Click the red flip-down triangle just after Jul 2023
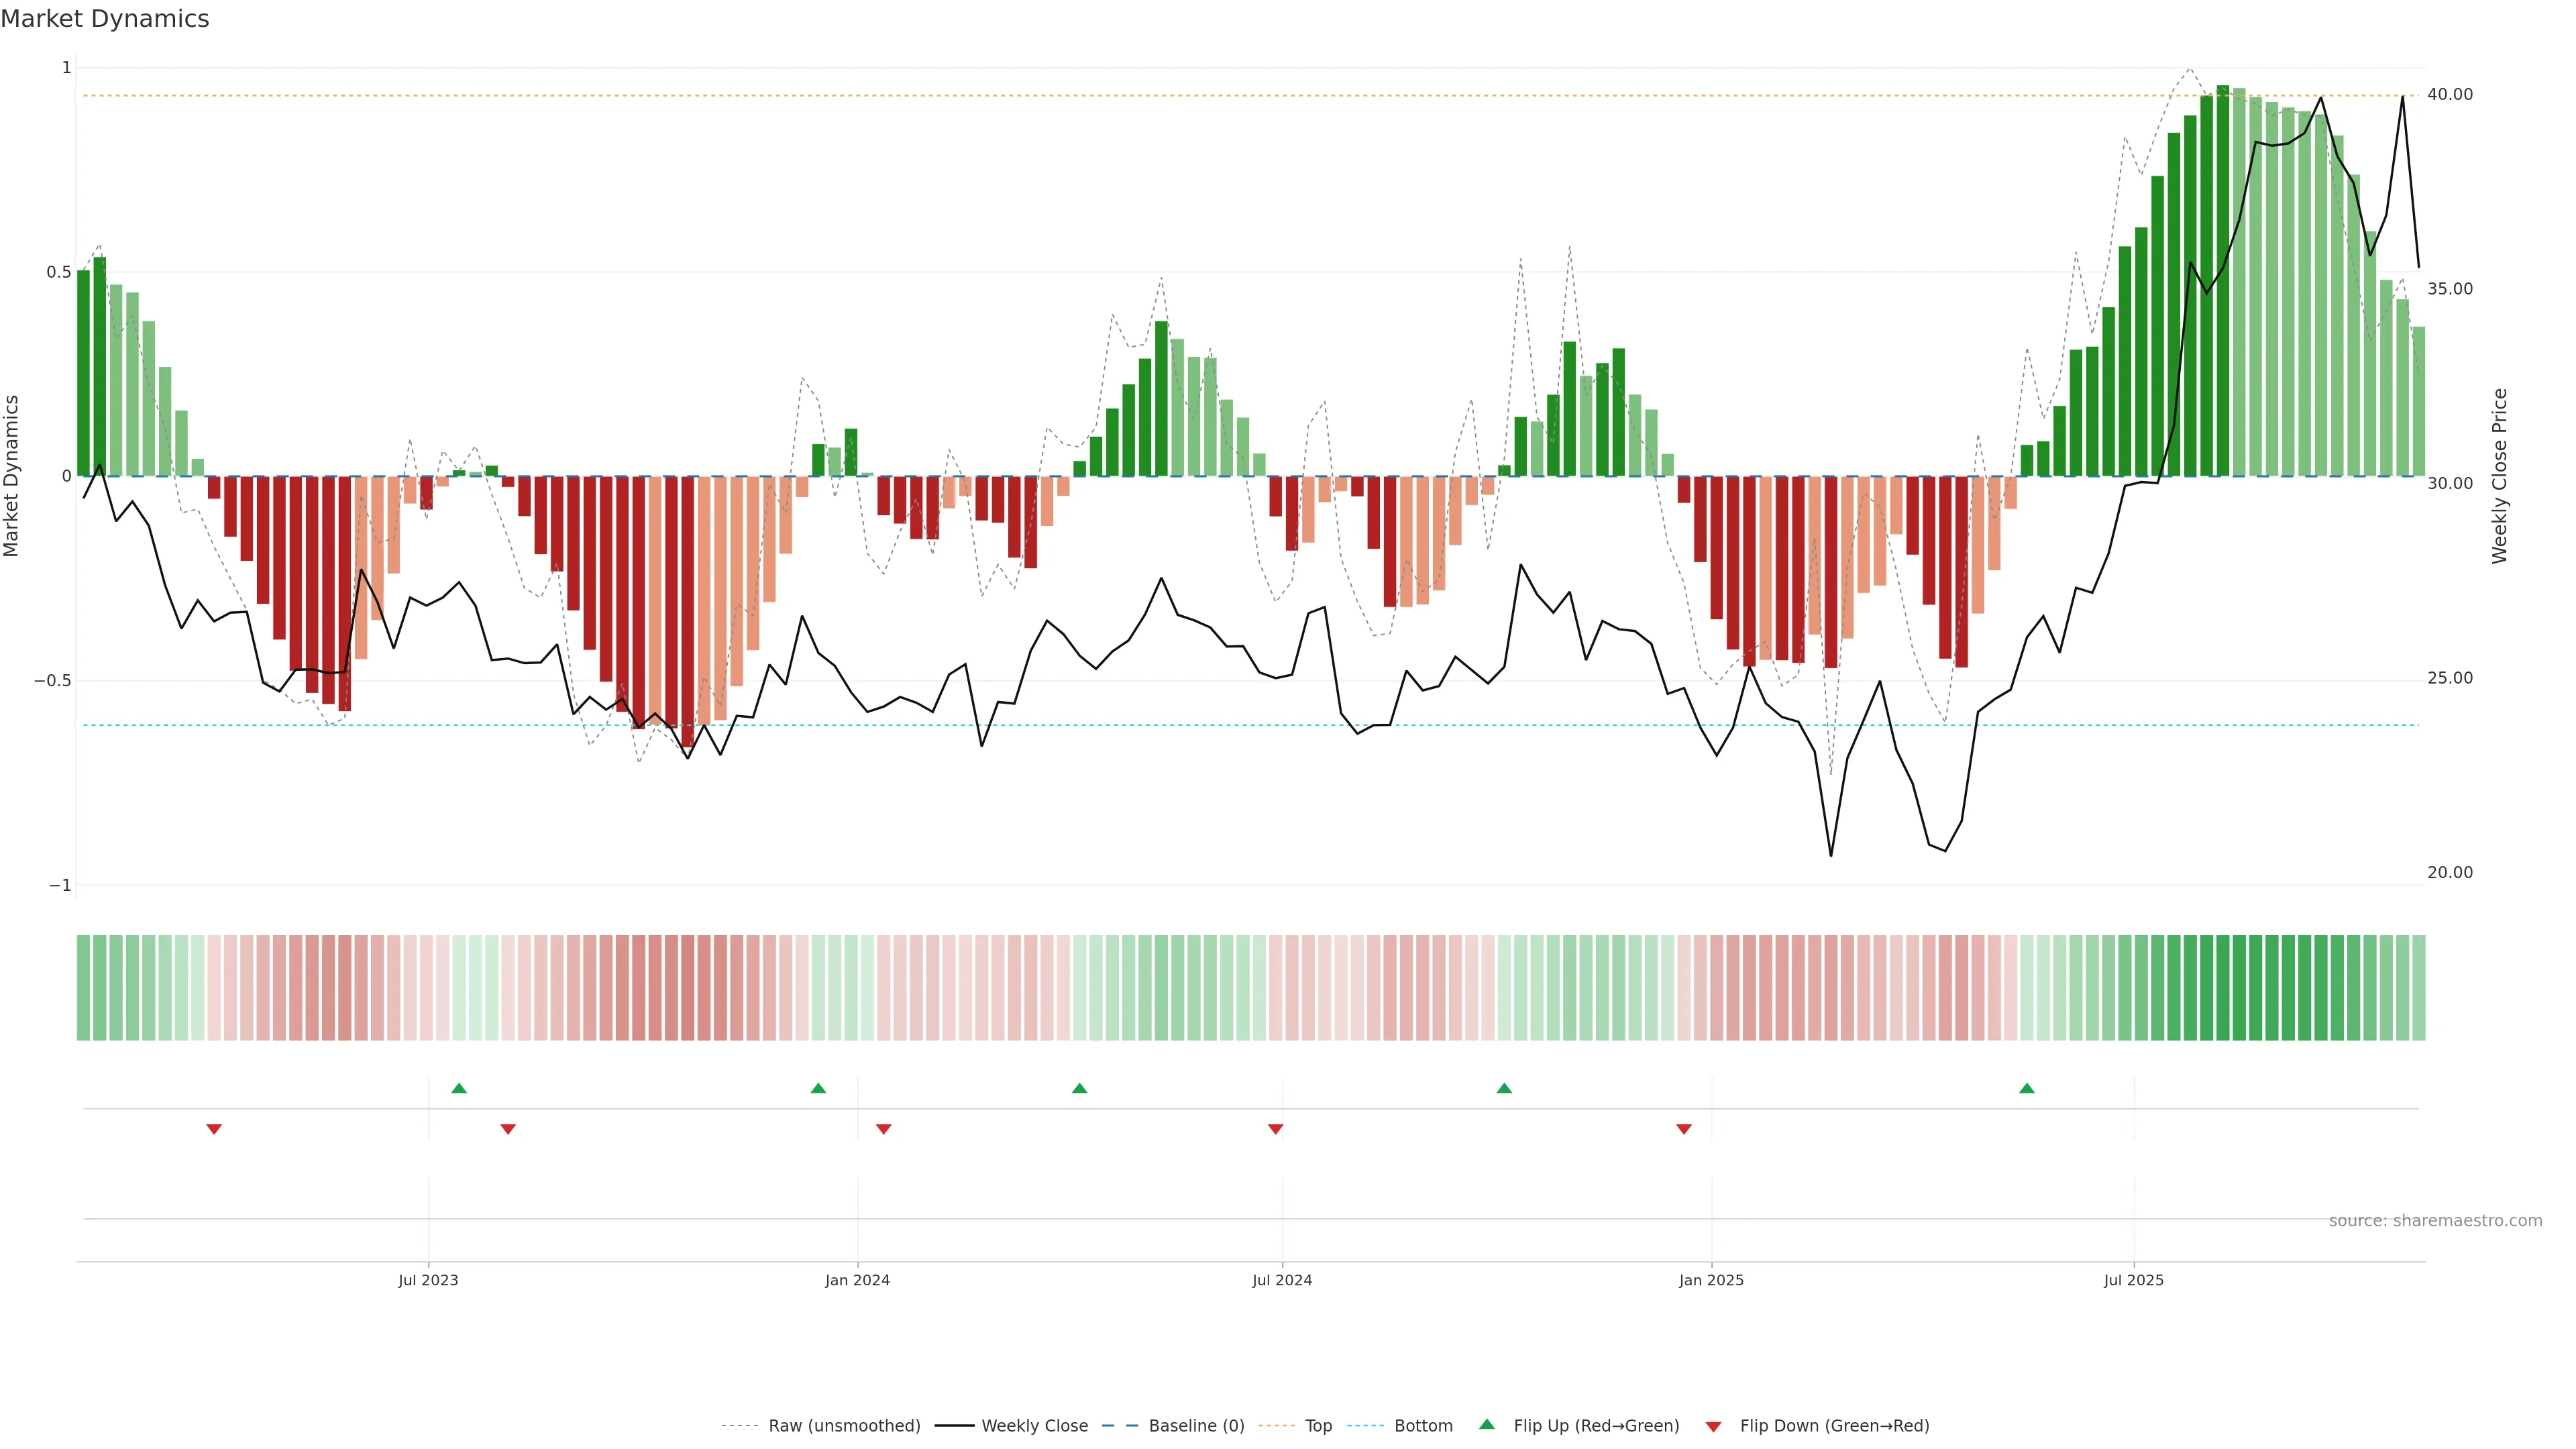This screenshot has height=1449, width=2576. tap(508, 1129)
